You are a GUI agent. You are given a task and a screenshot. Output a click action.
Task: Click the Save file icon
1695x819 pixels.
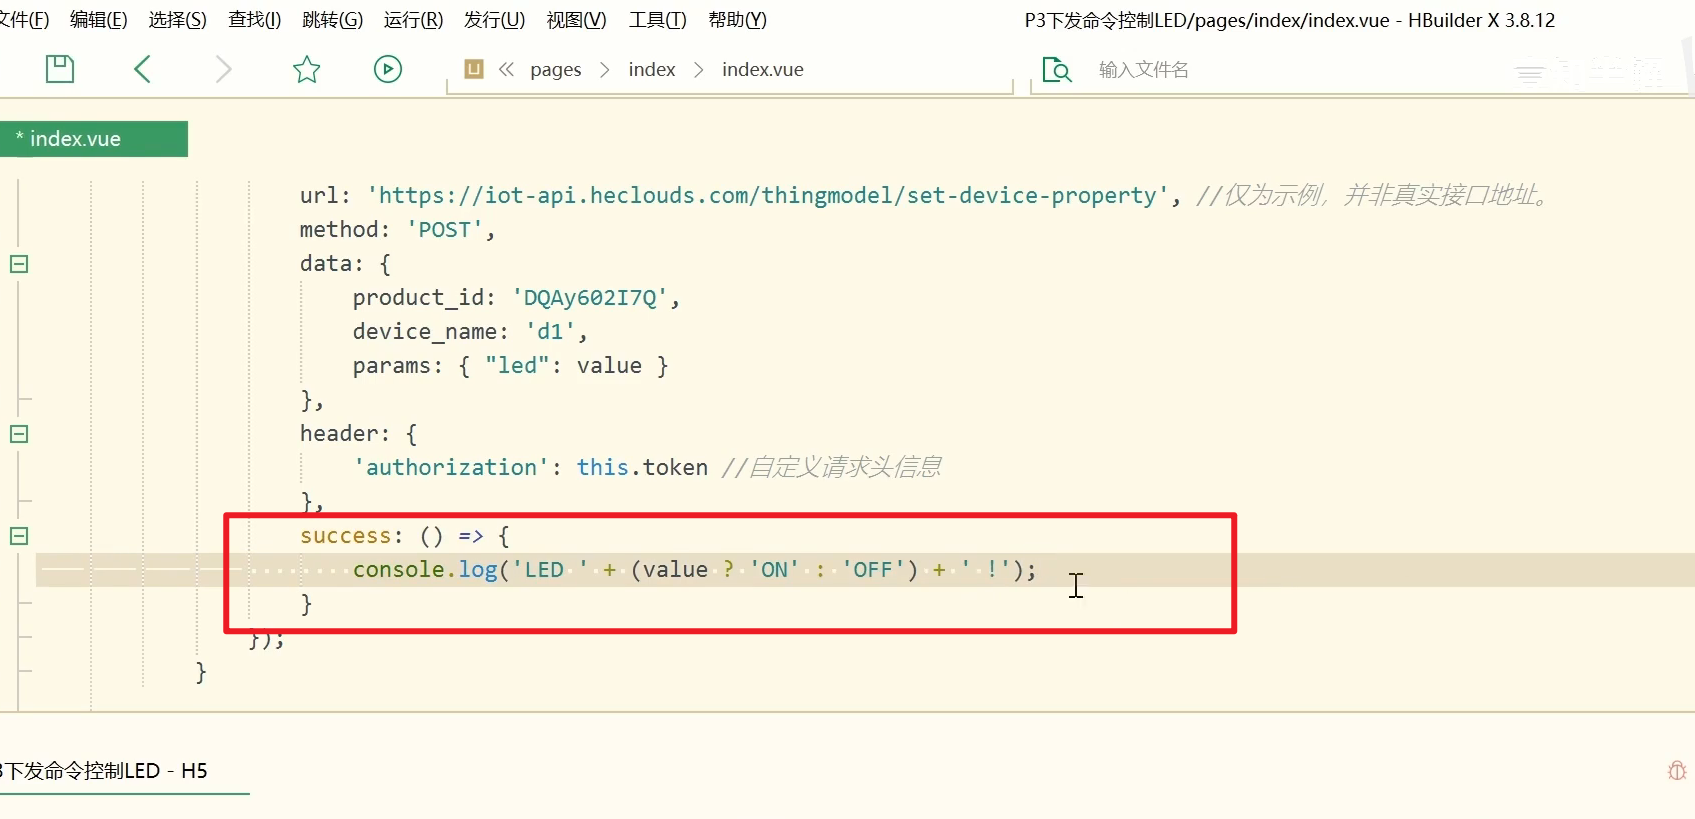(60, 69)
